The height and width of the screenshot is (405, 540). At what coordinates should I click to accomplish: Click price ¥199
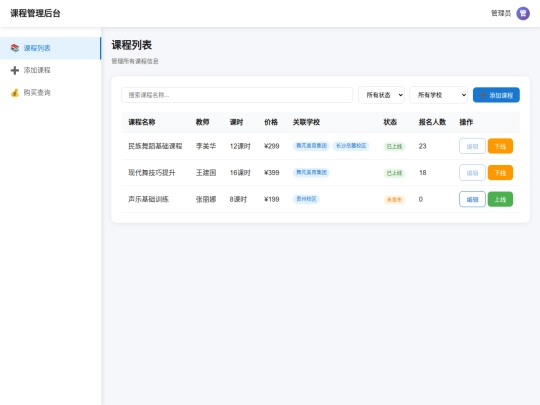272,199
